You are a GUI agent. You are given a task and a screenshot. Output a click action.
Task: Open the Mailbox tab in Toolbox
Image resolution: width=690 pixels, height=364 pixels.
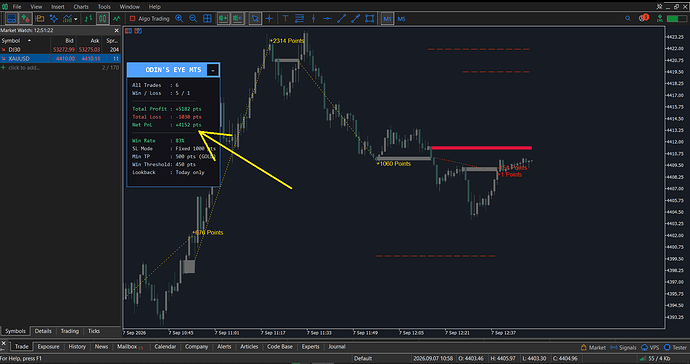(129, 347)
